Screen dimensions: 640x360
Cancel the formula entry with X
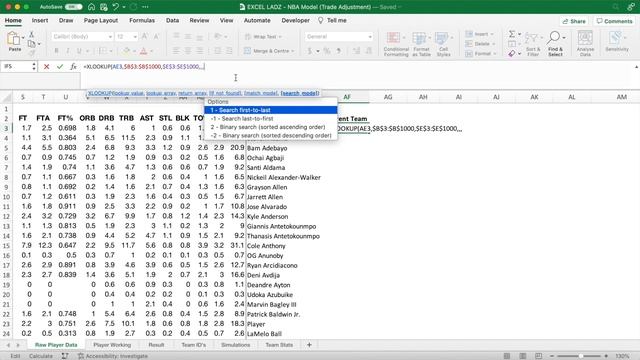click(47, 67)
